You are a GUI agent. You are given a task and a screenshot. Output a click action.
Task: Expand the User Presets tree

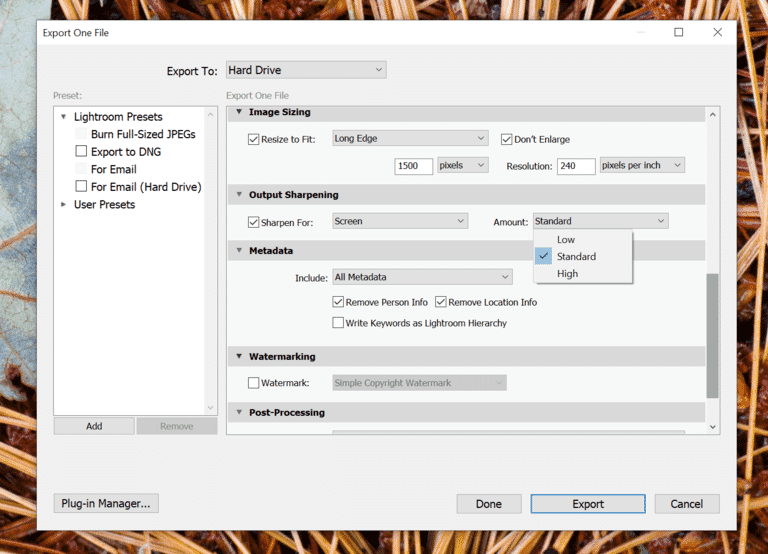tap(63, 204)
